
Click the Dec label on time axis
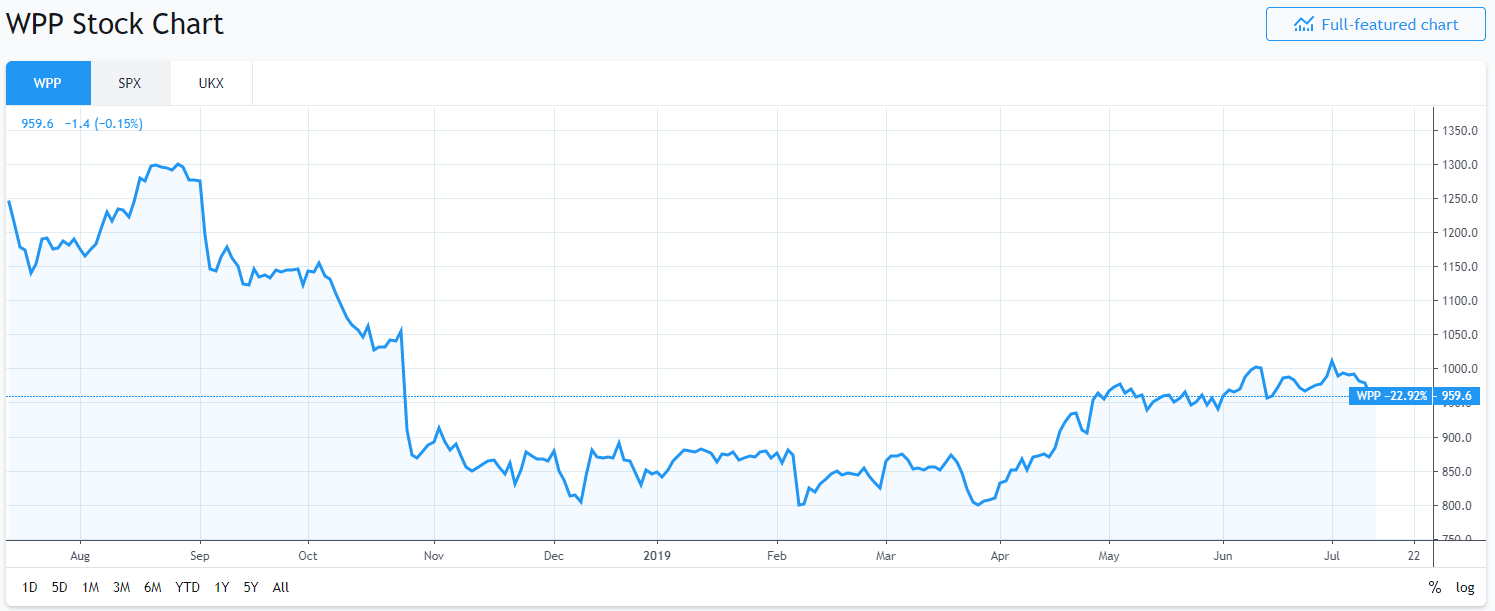tap(554, 555)
